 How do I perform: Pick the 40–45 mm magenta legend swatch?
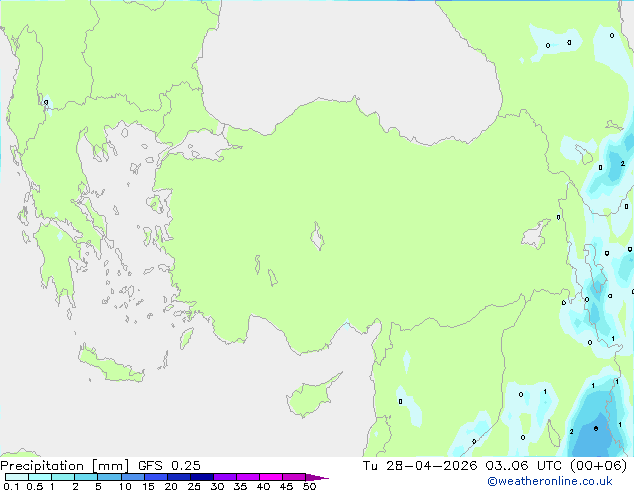click(x=271, y=477)
